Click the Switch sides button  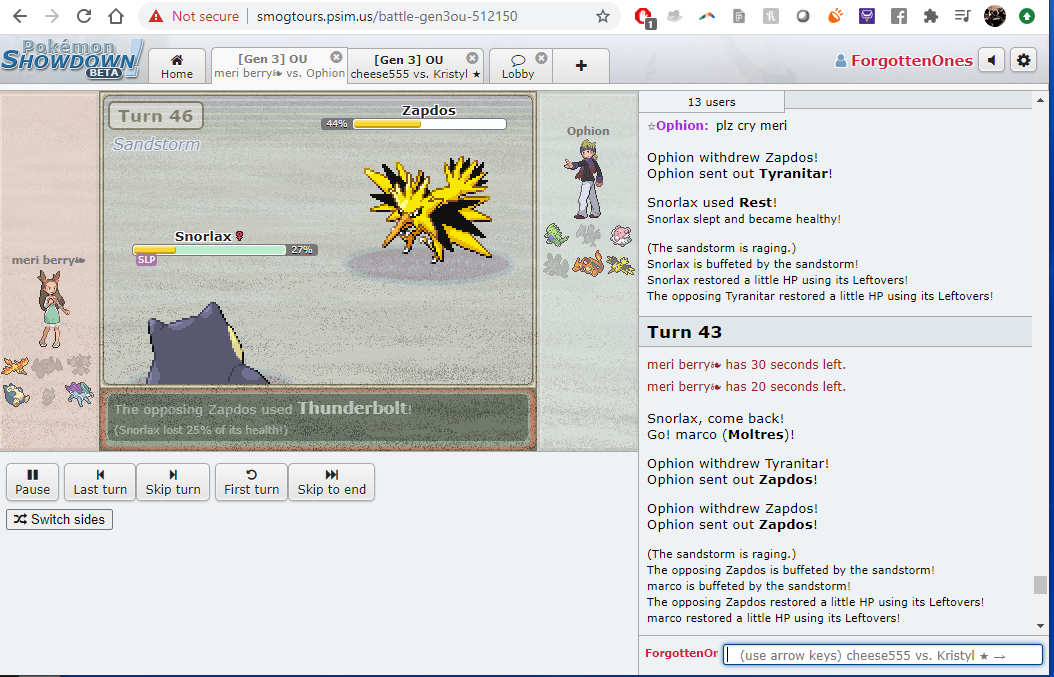coord(59,520)
